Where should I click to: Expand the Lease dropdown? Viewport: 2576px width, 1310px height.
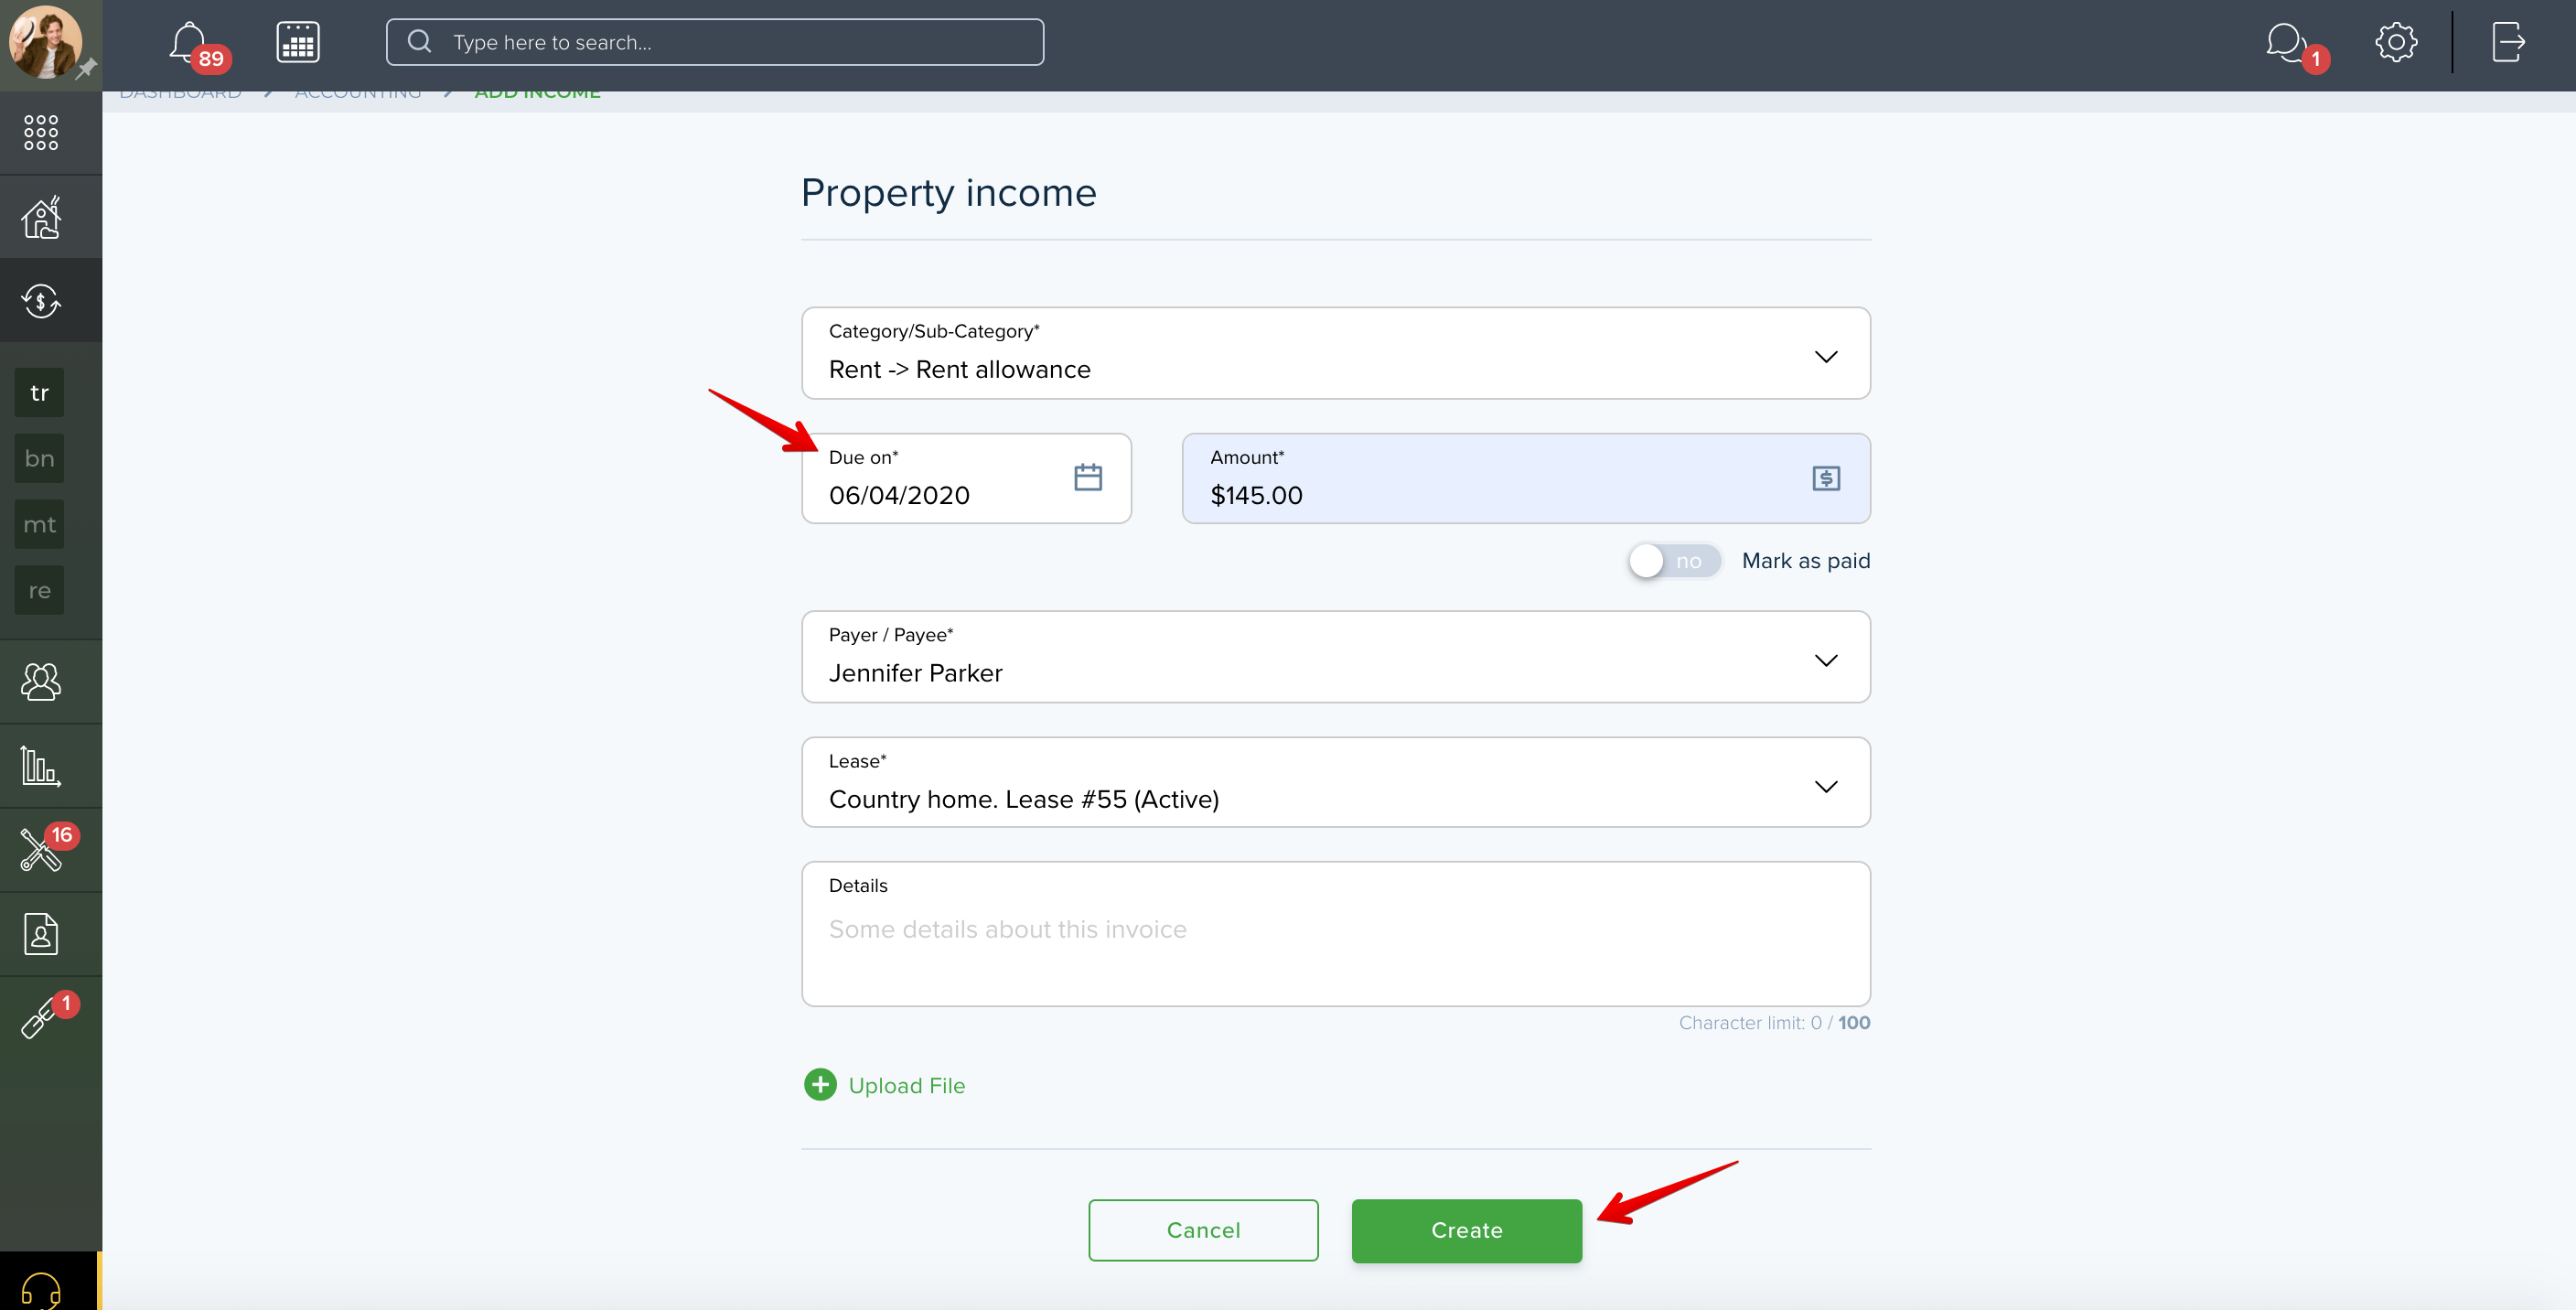[x=1336, y=782]
